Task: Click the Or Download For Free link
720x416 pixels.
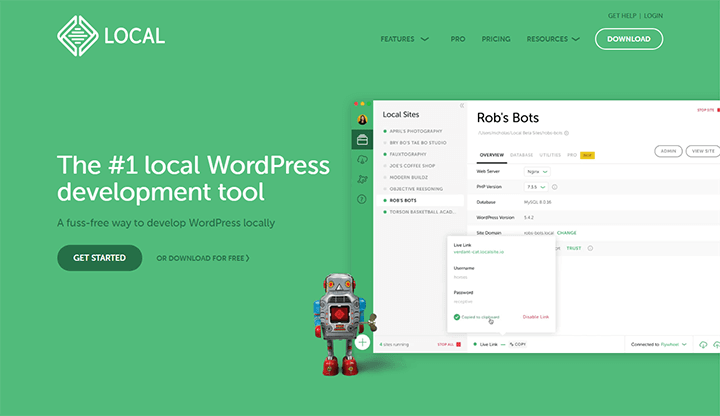Action: point(203,258)
